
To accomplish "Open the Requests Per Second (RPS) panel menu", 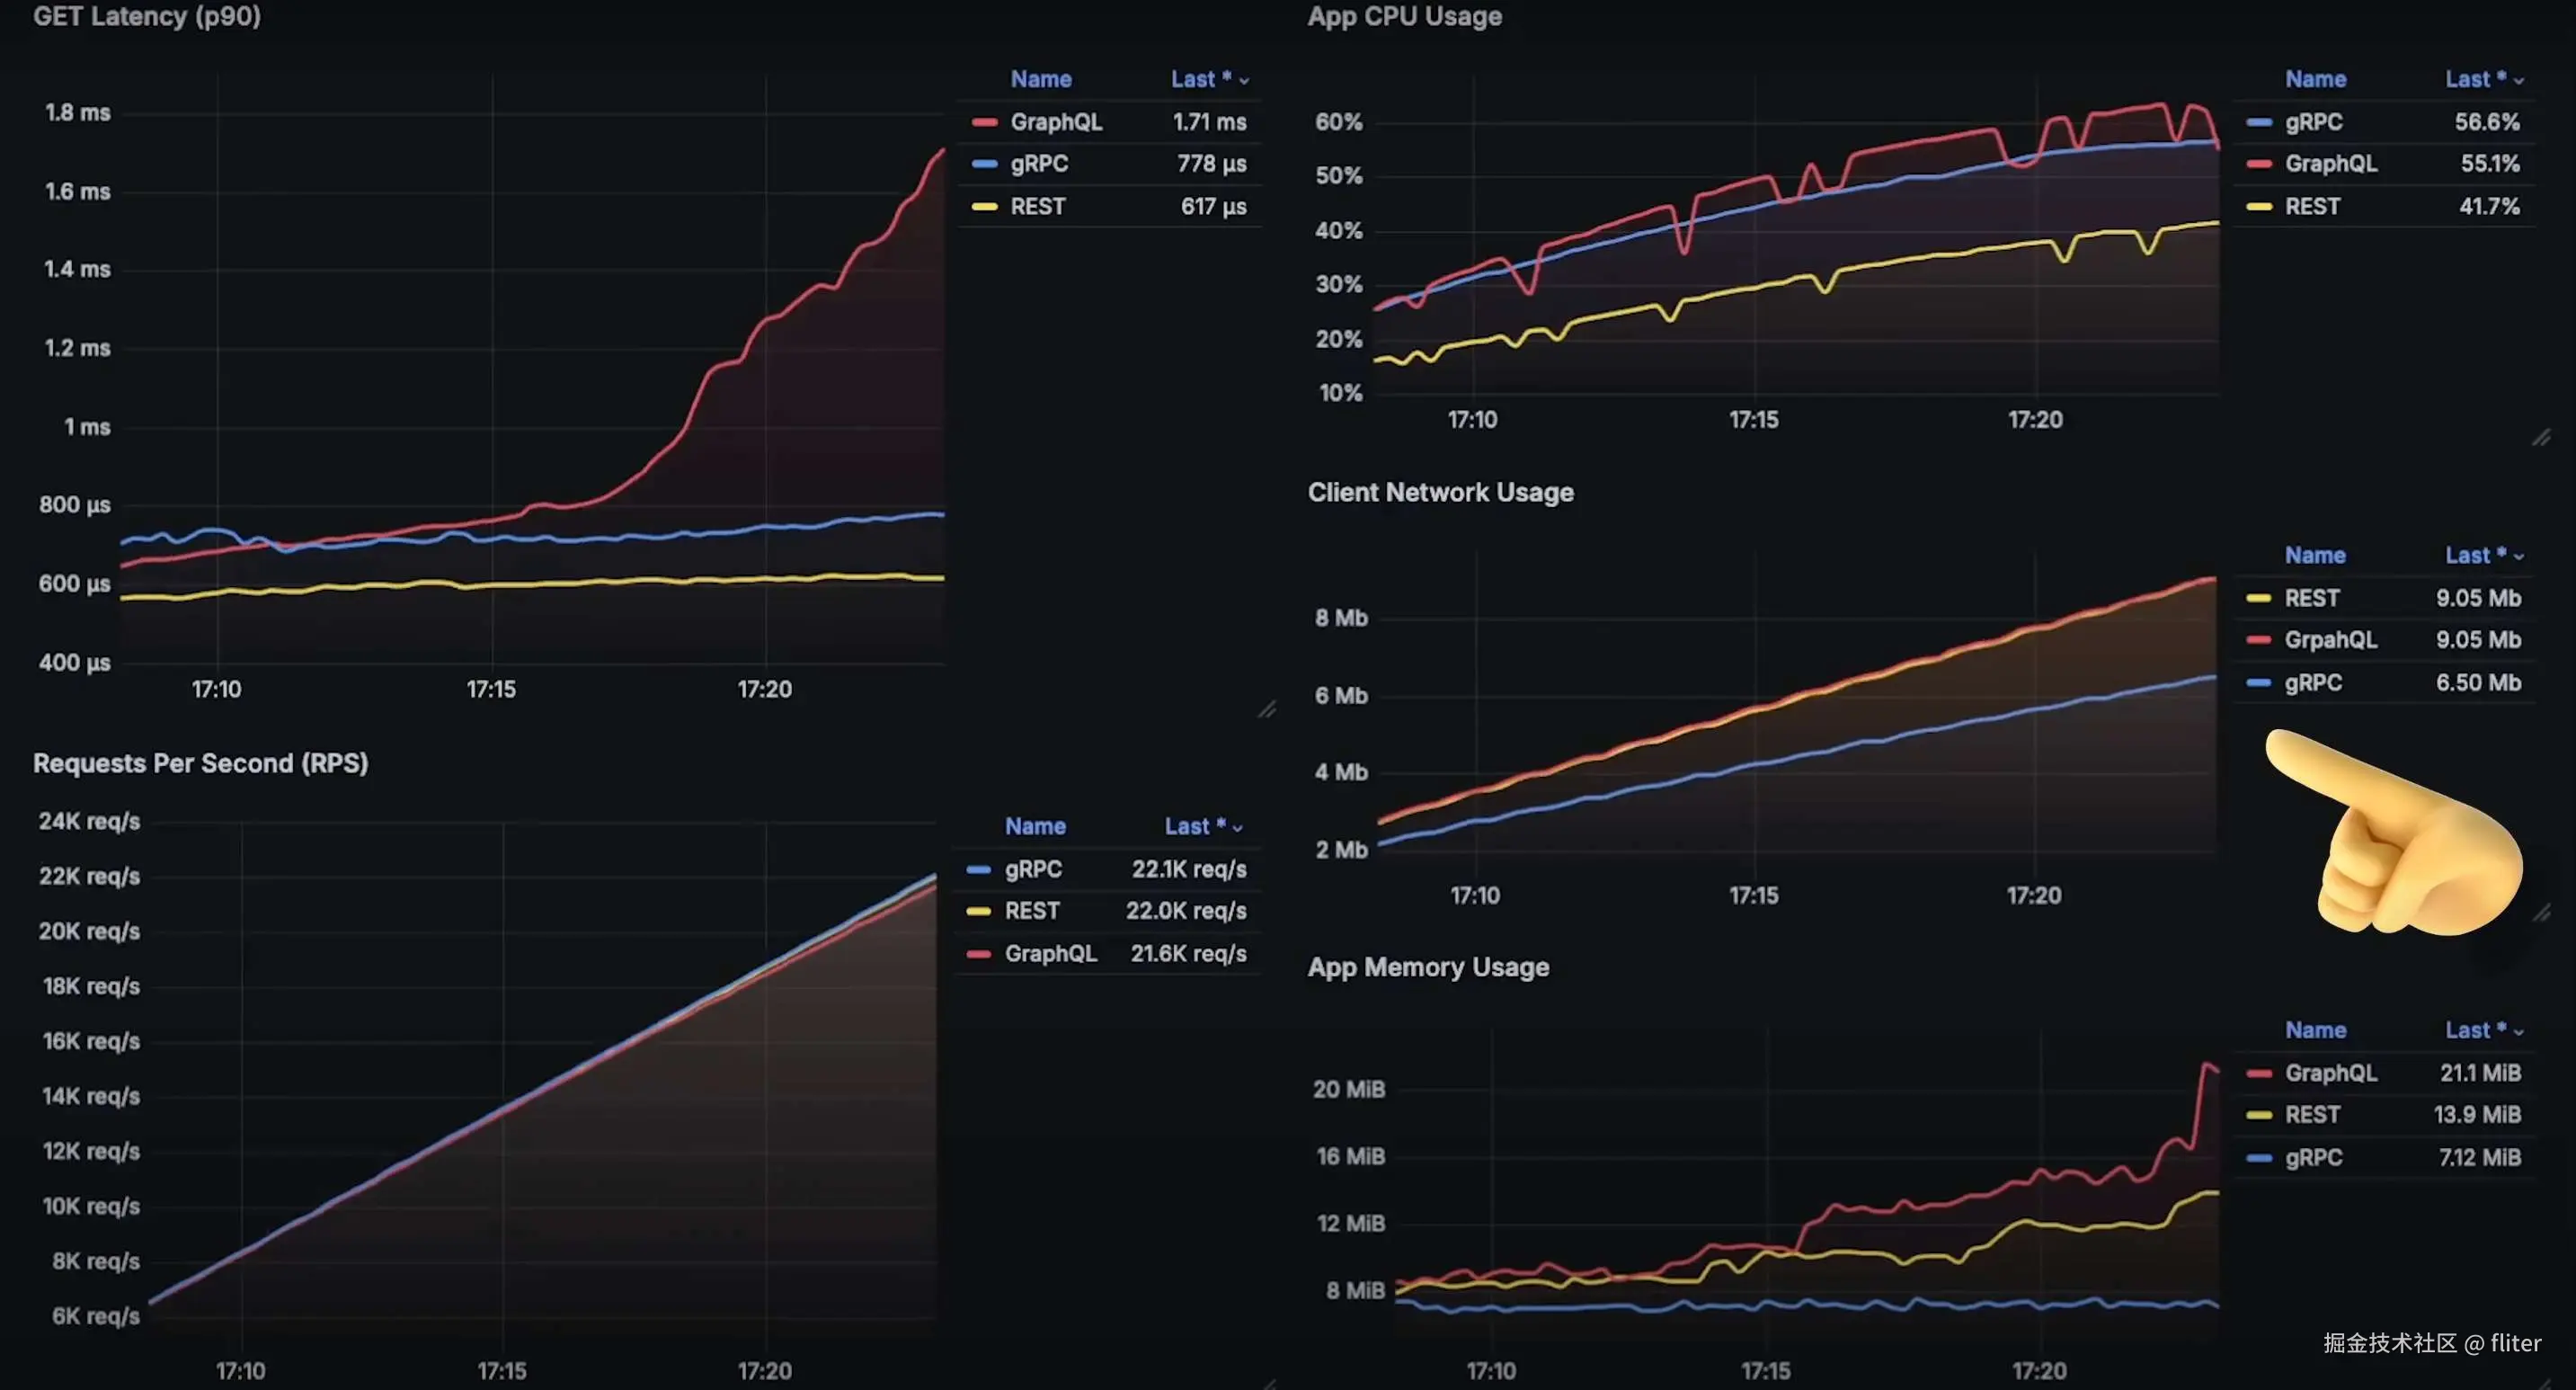I will (x=200, y=763).
